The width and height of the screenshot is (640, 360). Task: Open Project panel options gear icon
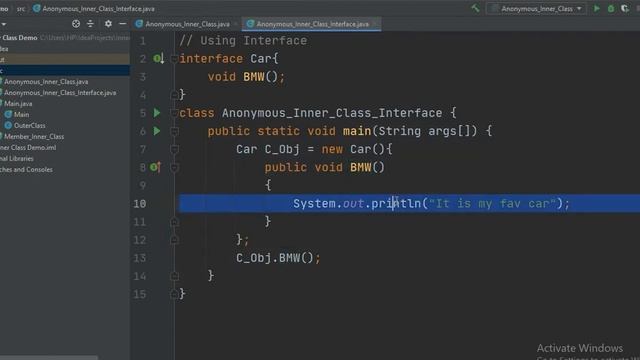pos(108,24)
